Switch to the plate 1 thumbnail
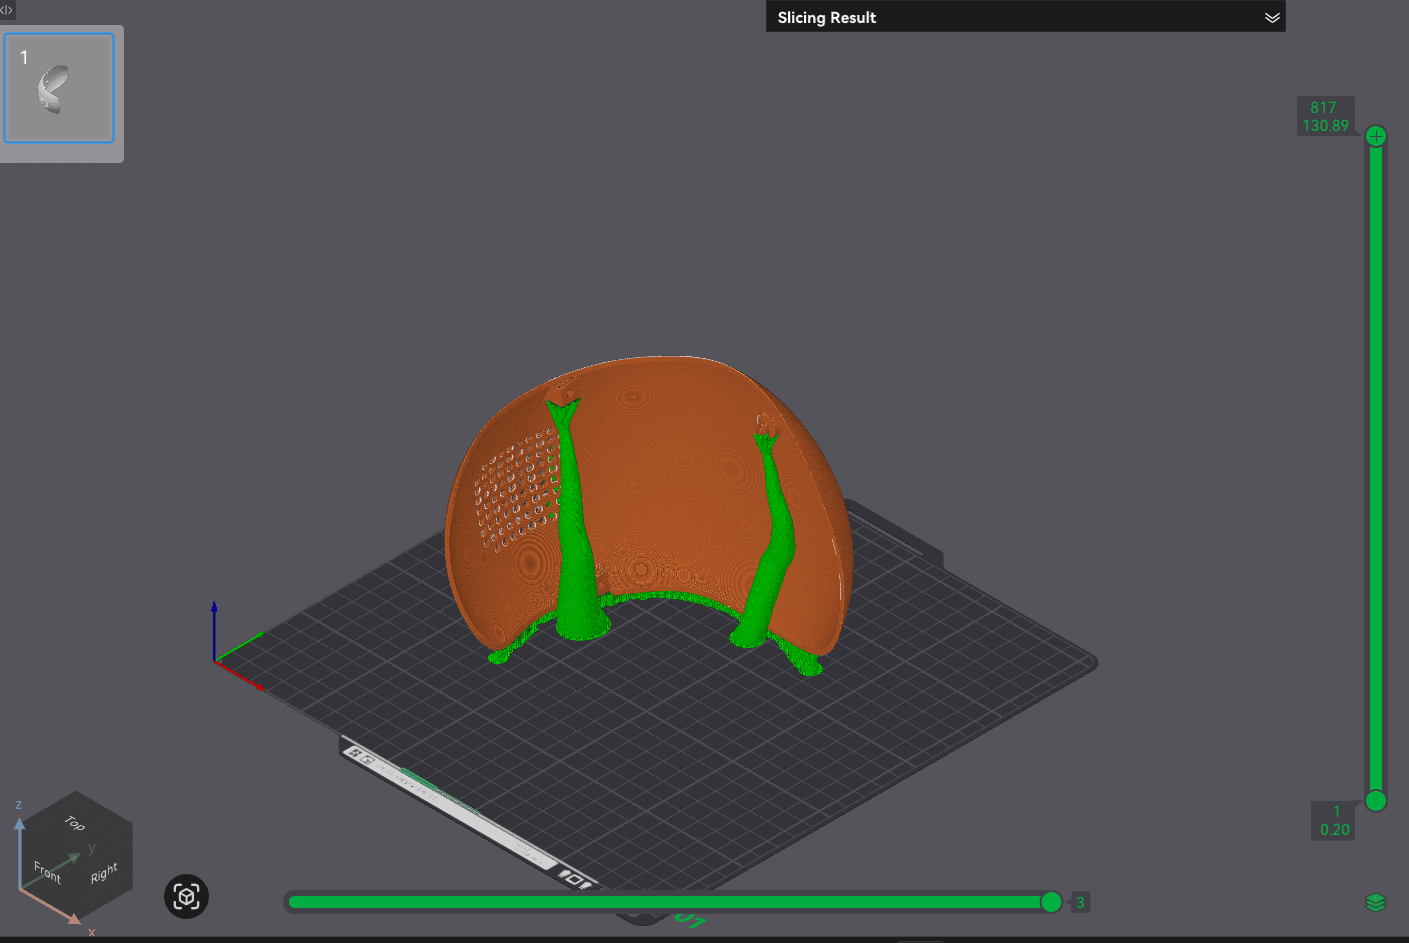The image size is (1409, 943). 58,87
